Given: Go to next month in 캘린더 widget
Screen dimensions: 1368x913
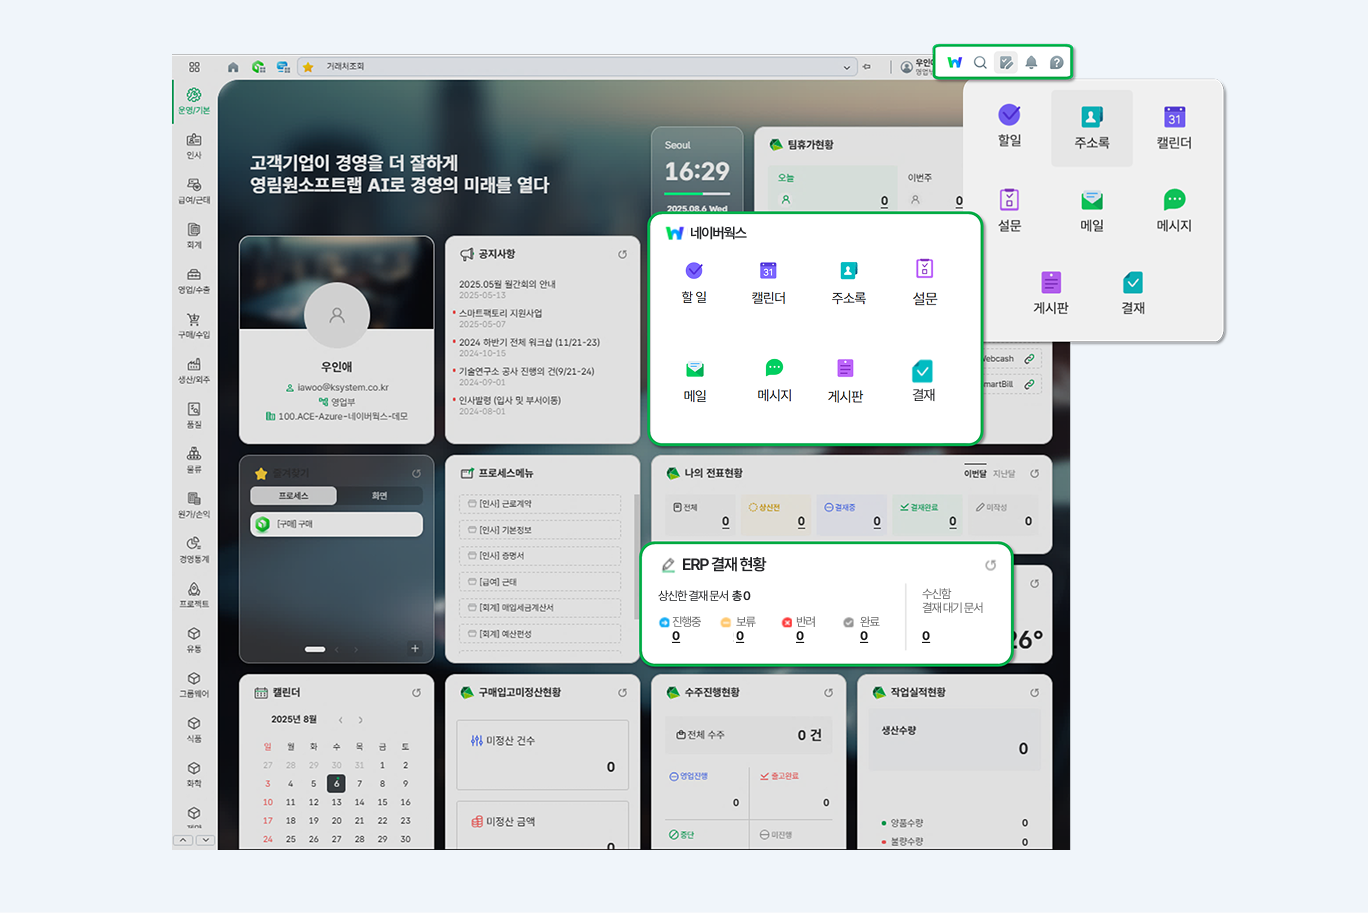Looking at the screenshot, I should [x=361, y=720].
